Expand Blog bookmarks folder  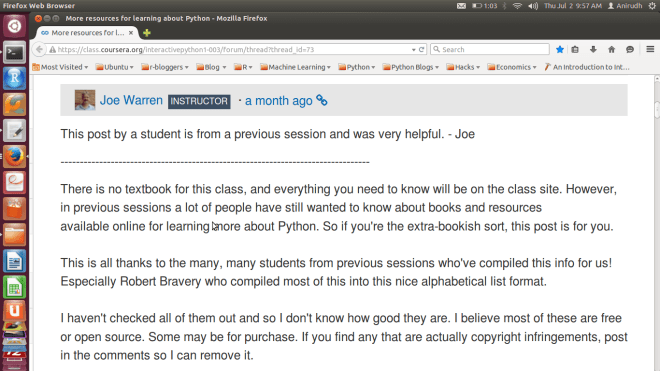pyautogui.click(x=211, y=67)
